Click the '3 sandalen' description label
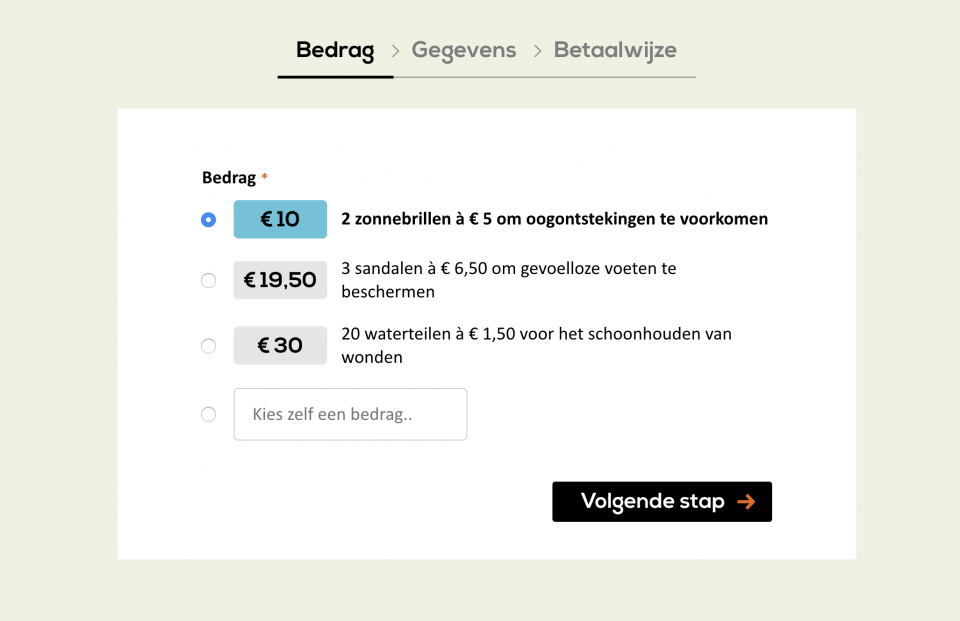 [509, 280]
